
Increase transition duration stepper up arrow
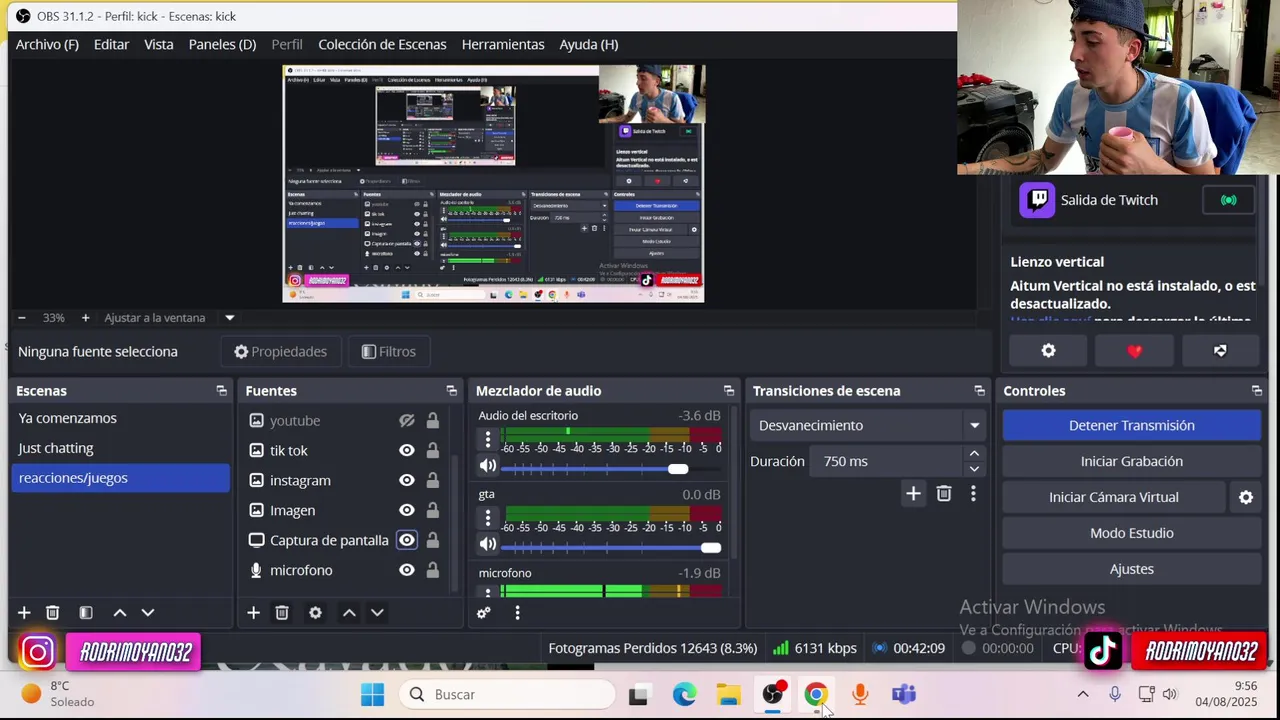(974, 454)
